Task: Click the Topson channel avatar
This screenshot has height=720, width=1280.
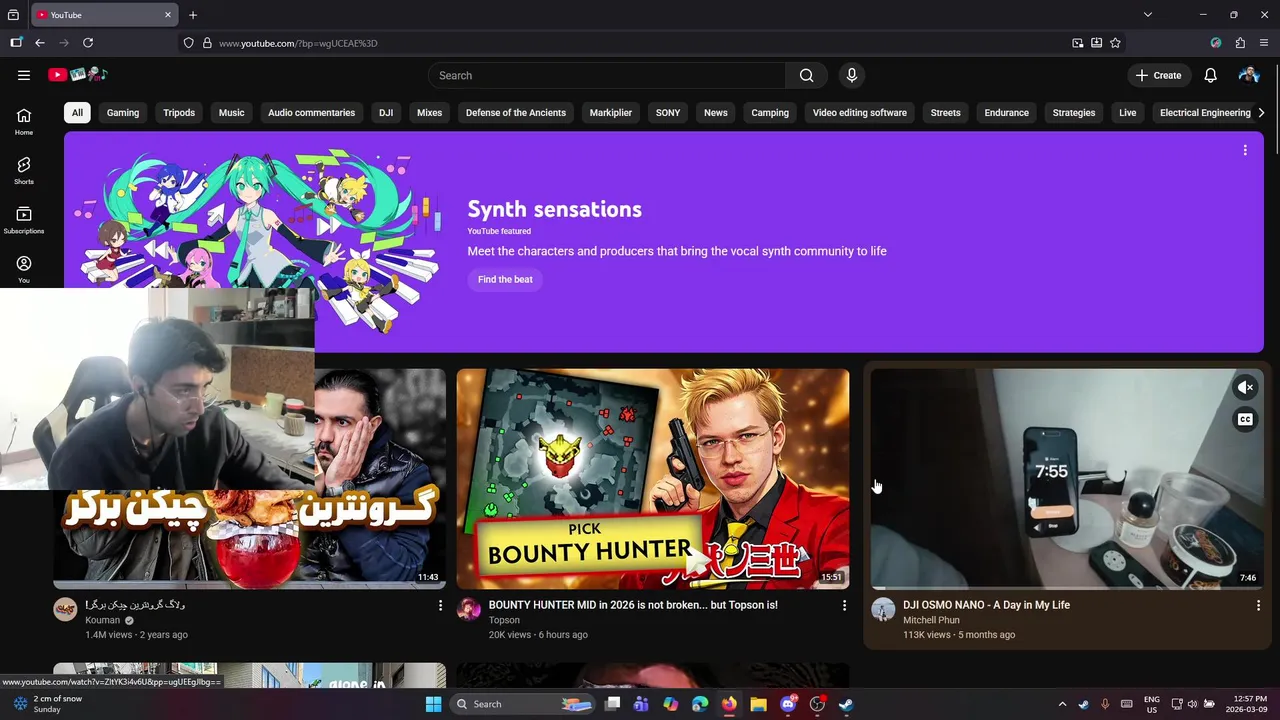Action: (x=469, y=610)
